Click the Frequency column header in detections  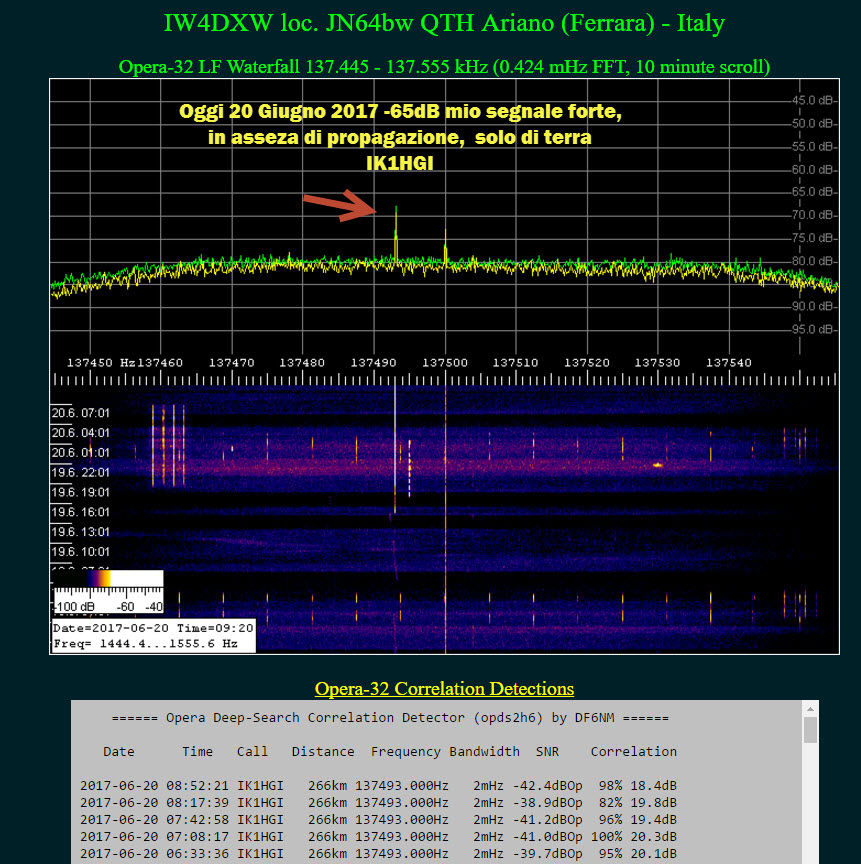(x=405, y=752)
